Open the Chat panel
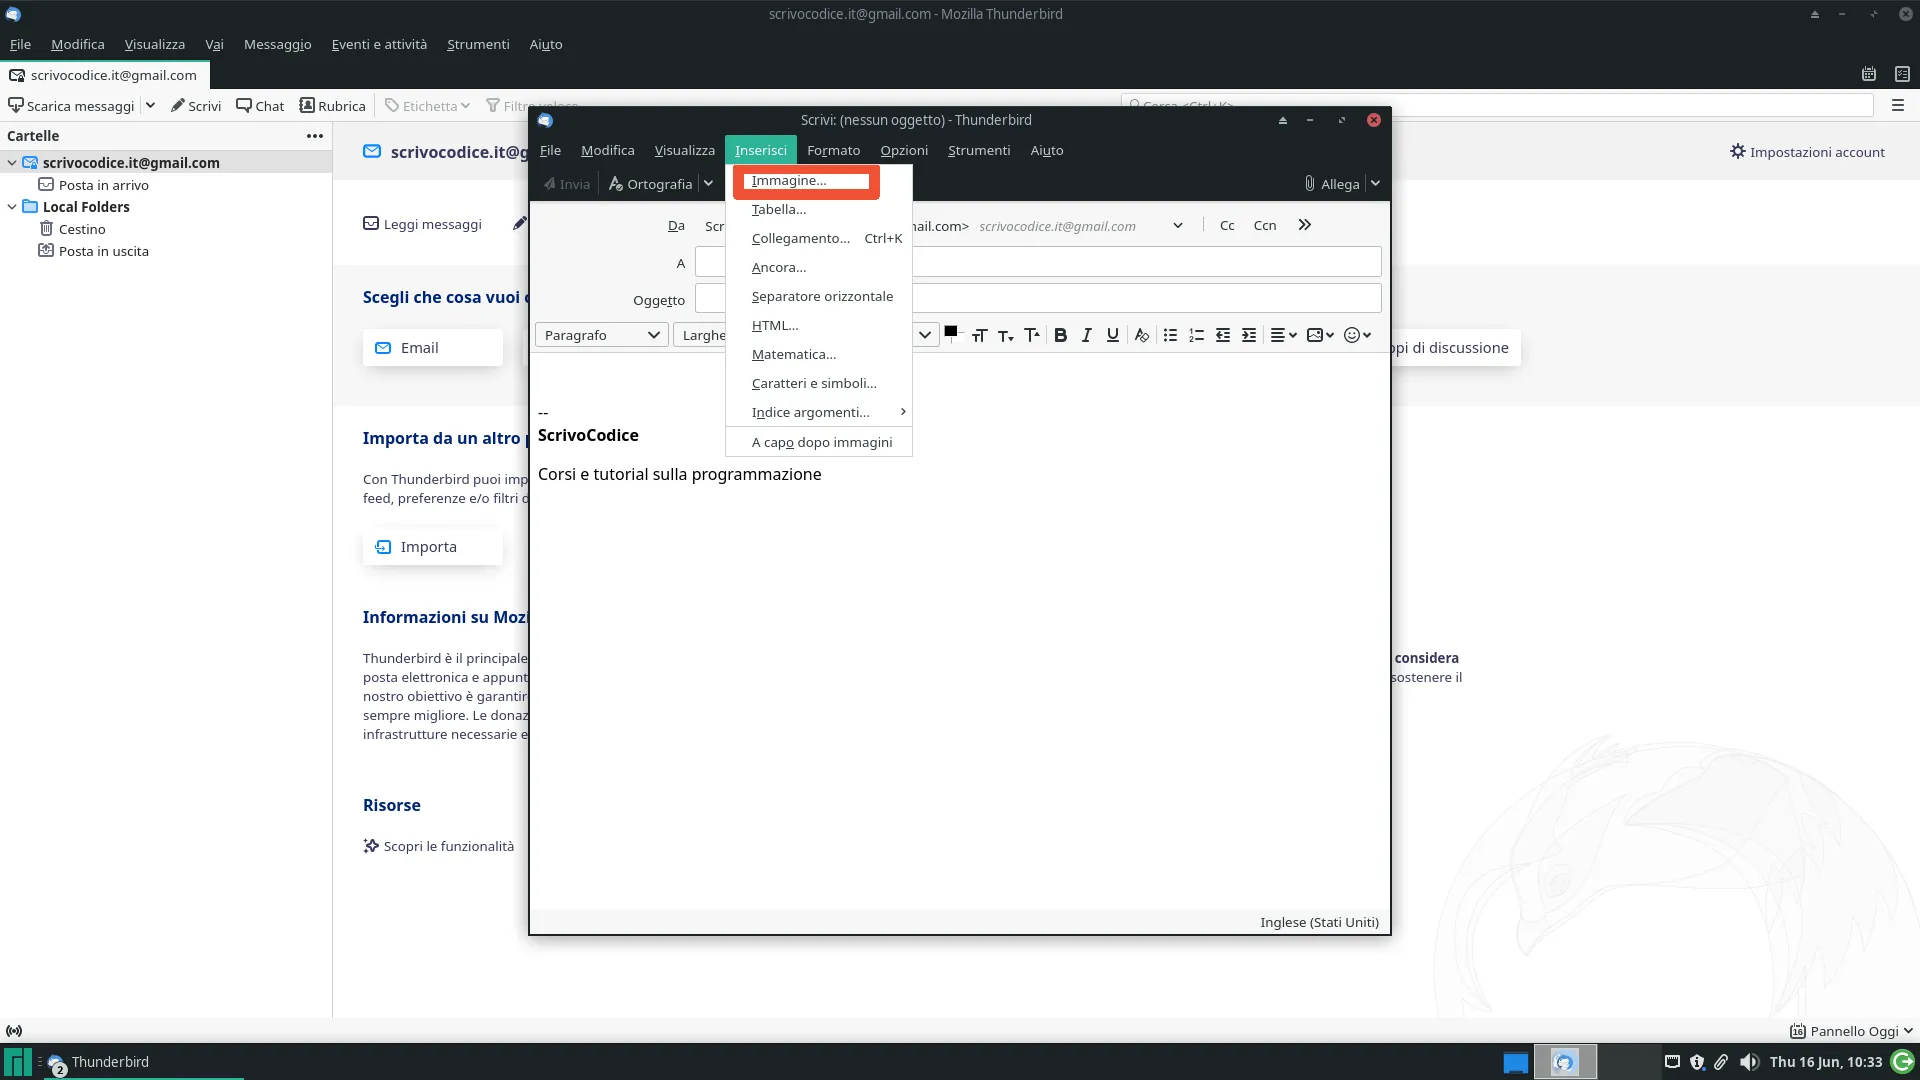The width and height of the screenshot is (1920, 1080). click(260, 105)
